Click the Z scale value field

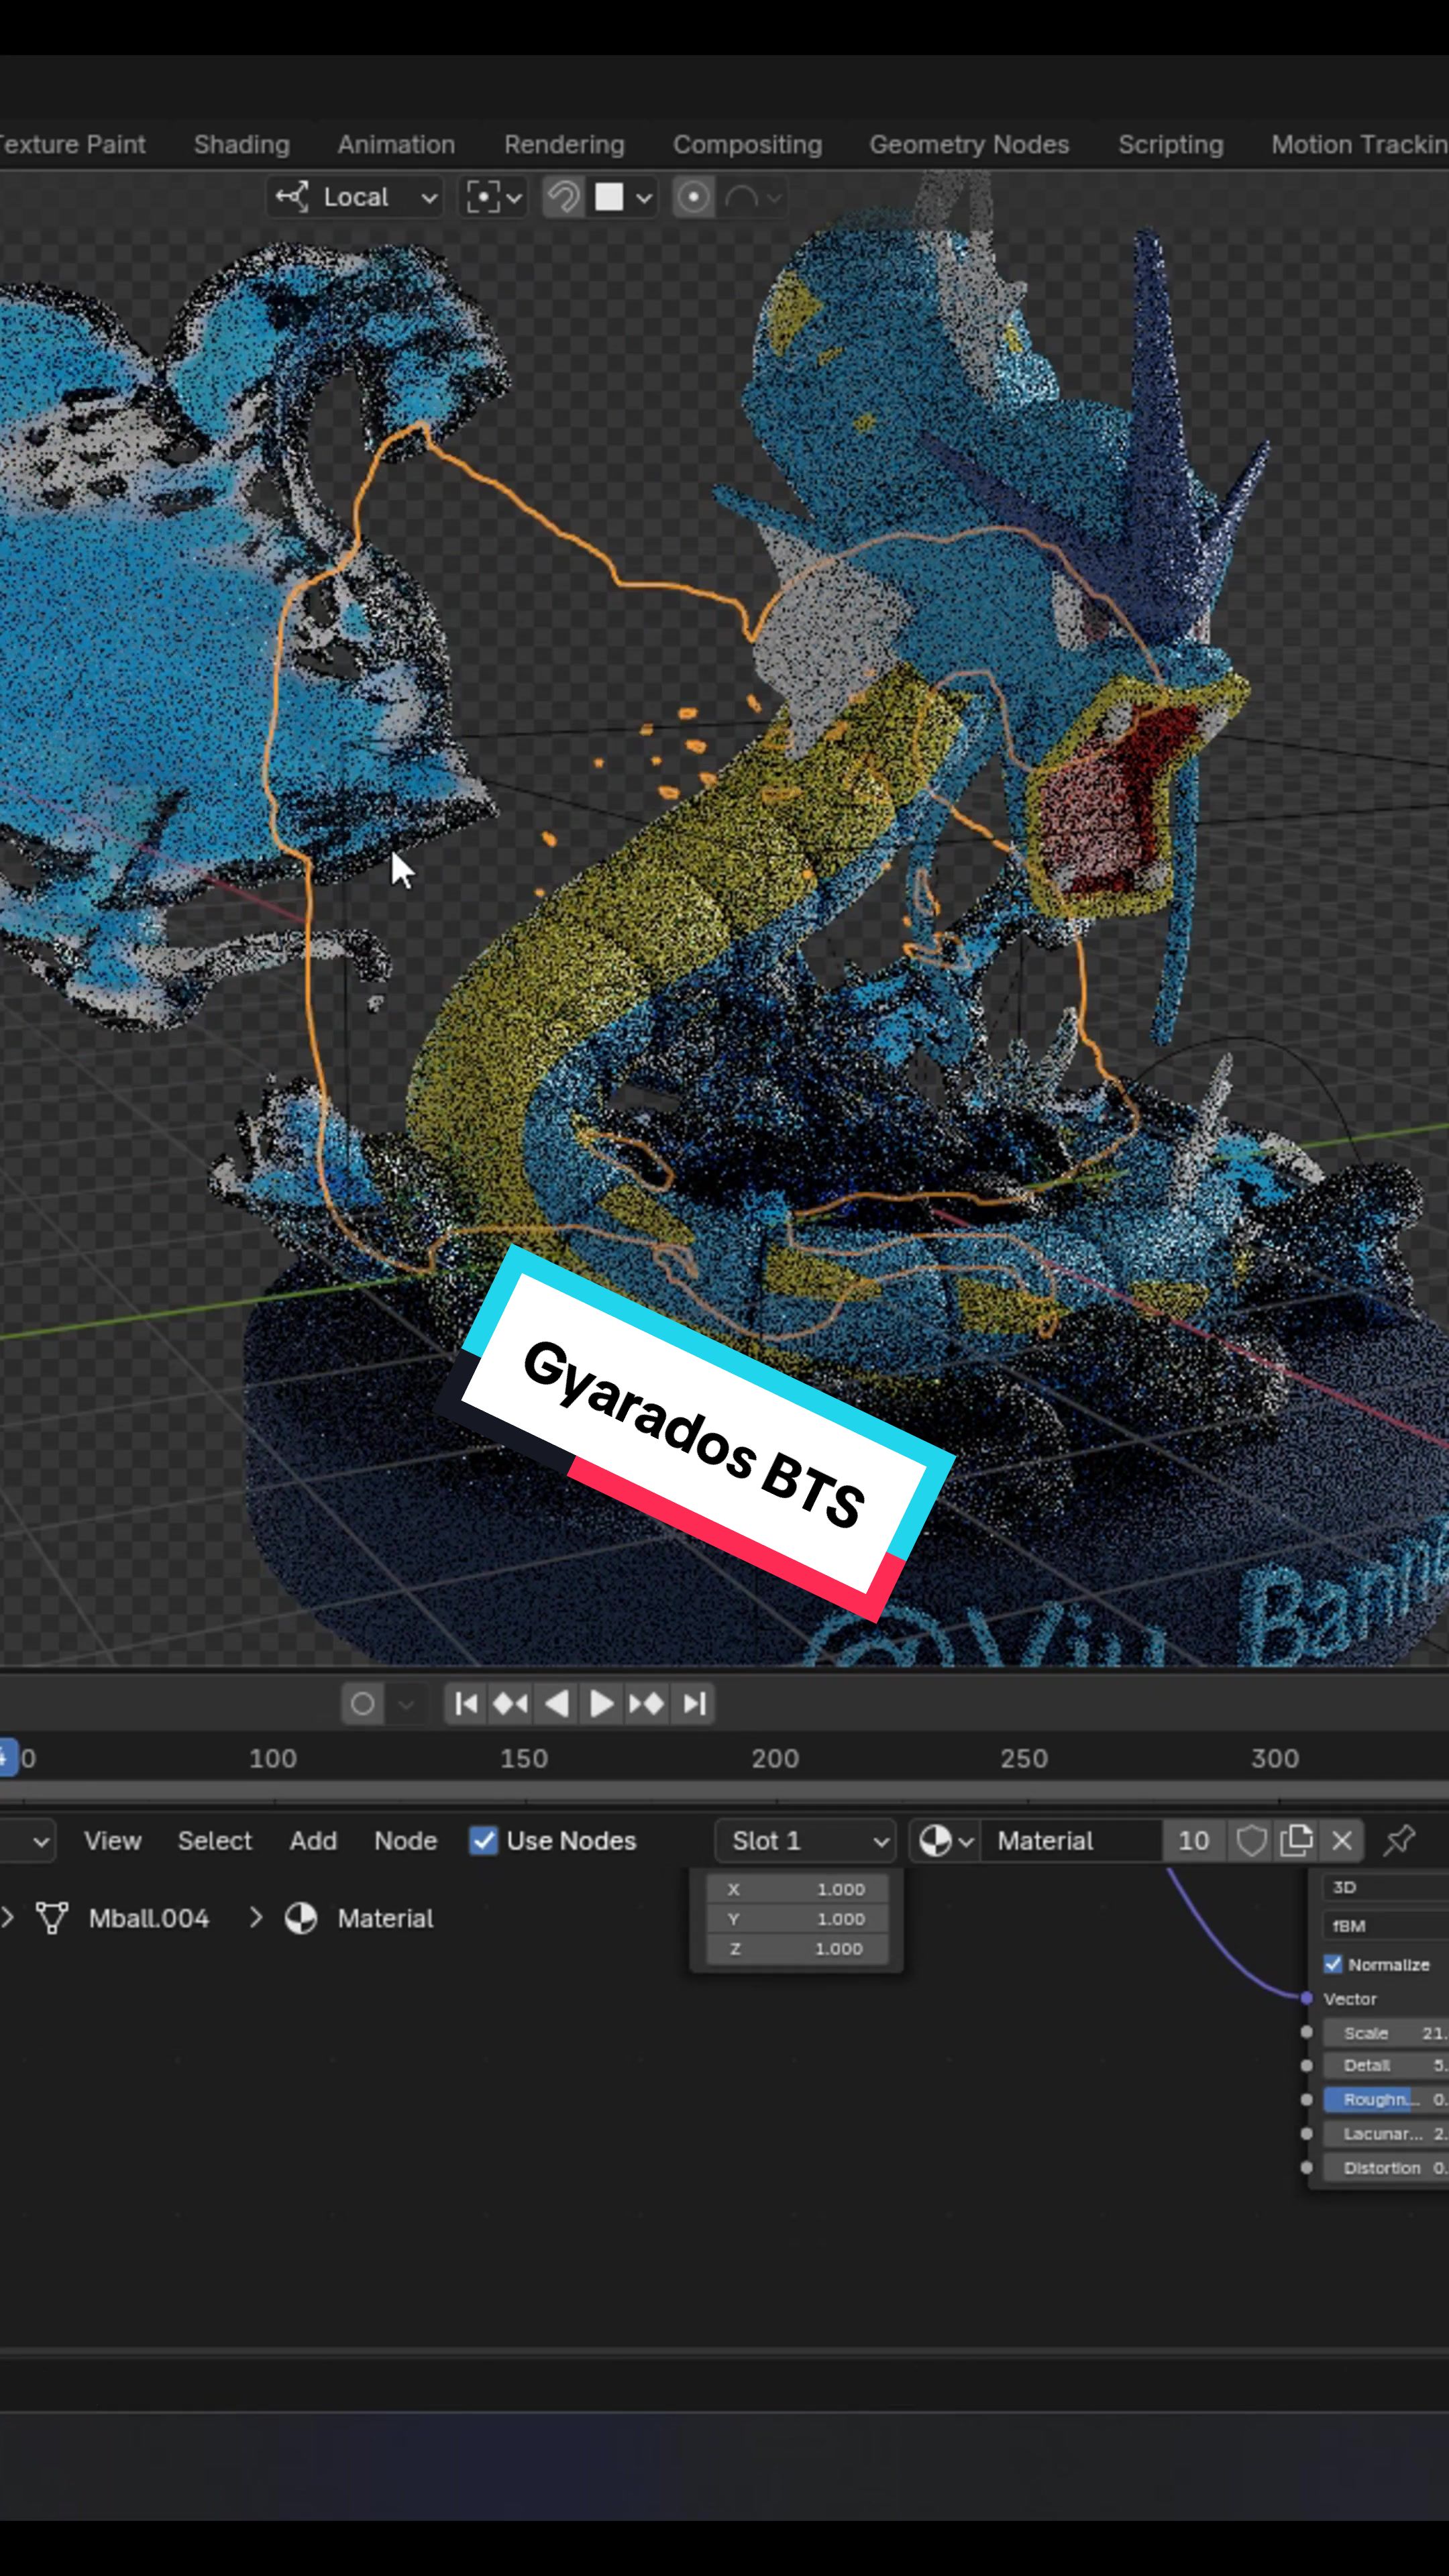click(x=797, y=1949)
